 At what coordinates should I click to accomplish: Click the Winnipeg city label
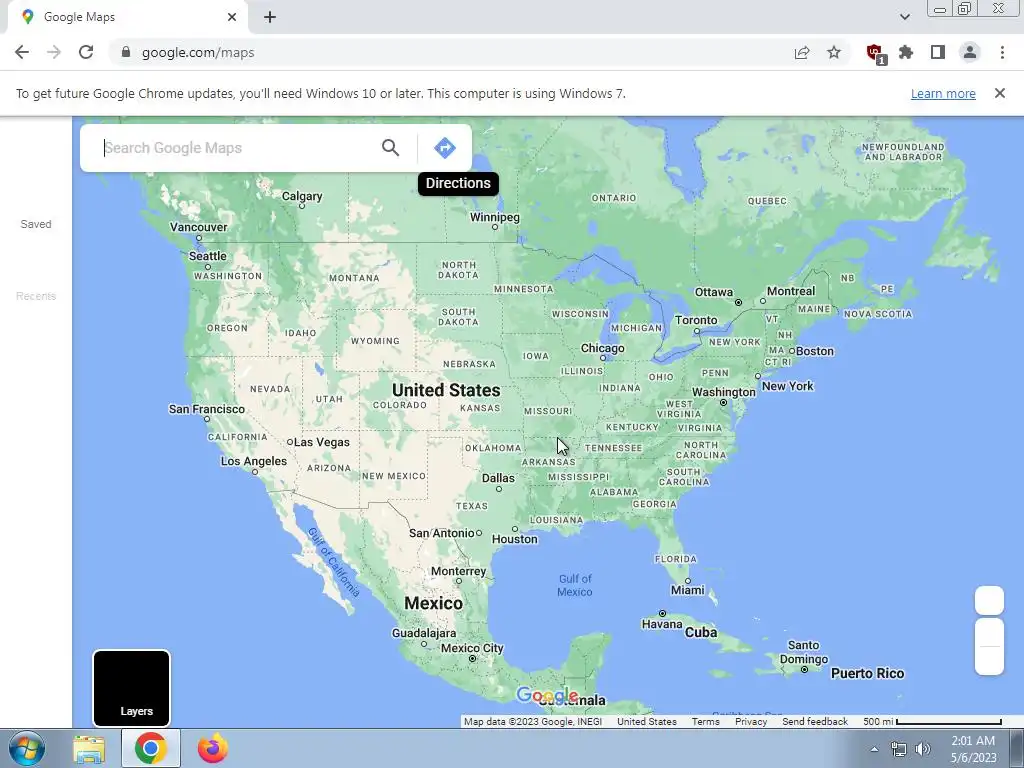(495, 217)
